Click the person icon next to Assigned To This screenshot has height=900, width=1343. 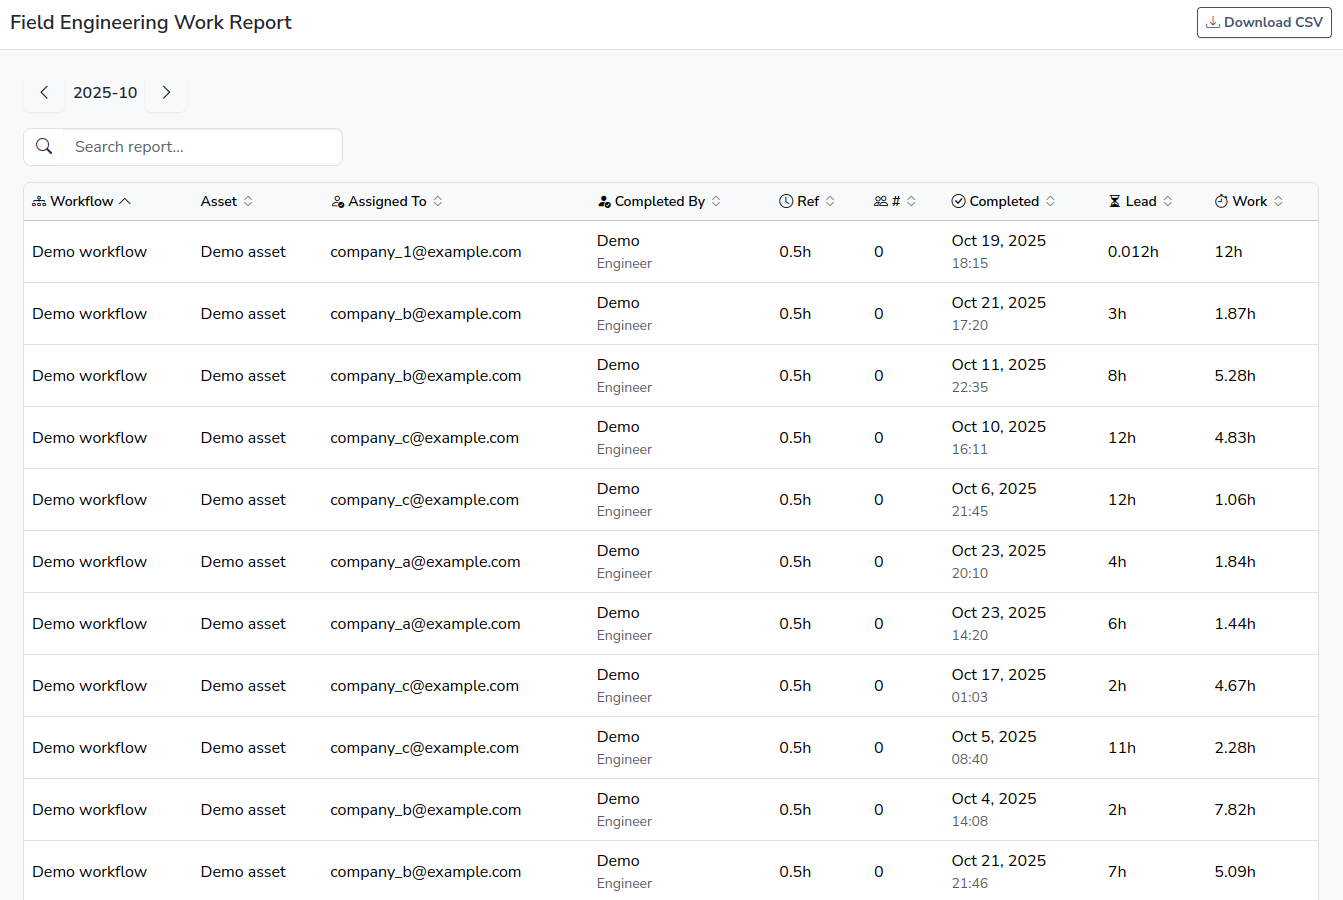[x=338, y=201]
